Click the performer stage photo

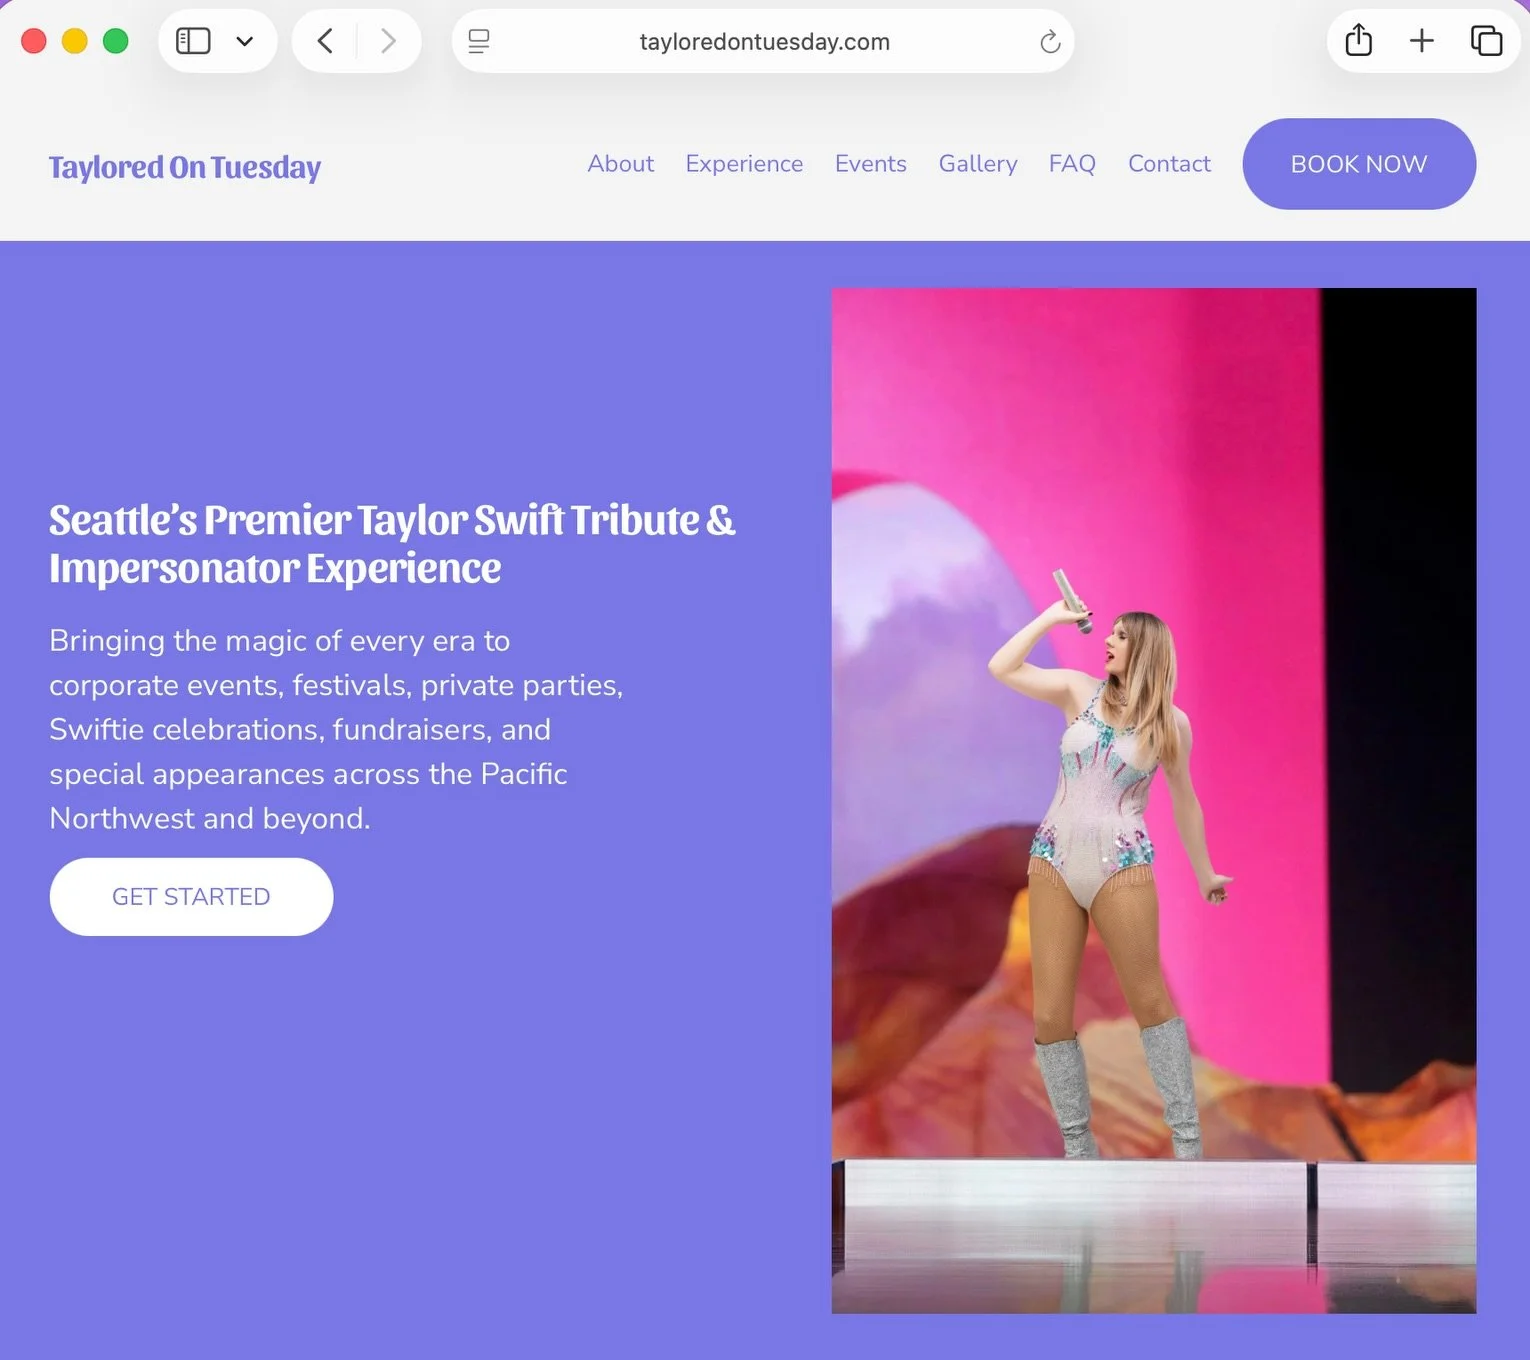click(1154, 801)
